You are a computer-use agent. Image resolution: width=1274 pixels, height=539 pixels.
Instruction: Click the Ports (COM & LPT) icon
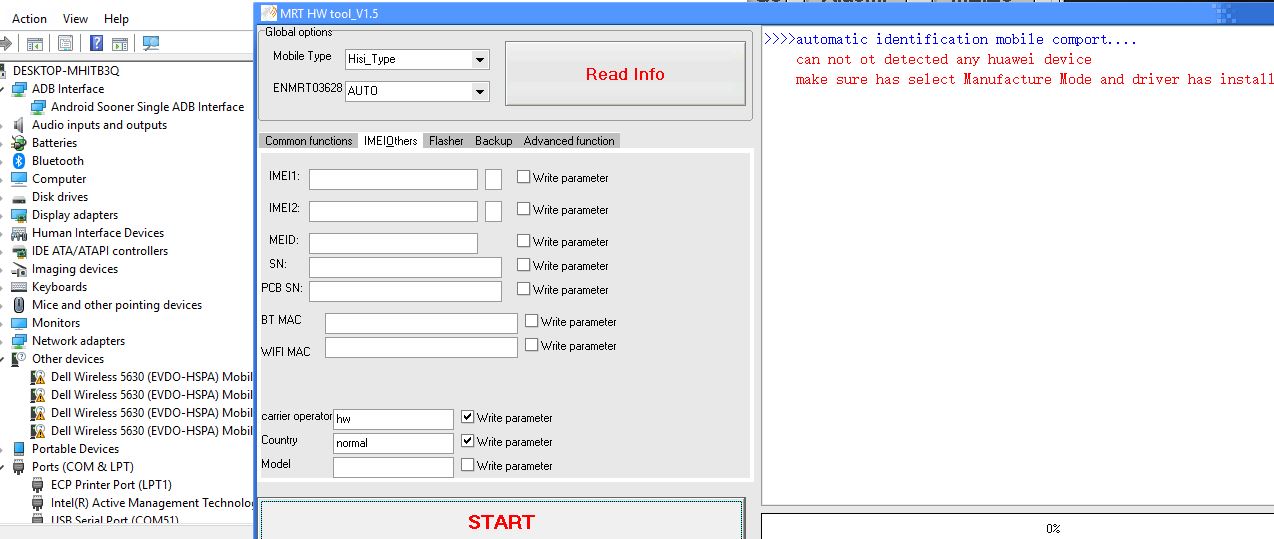pyautogui.click(x=19, y=467)
